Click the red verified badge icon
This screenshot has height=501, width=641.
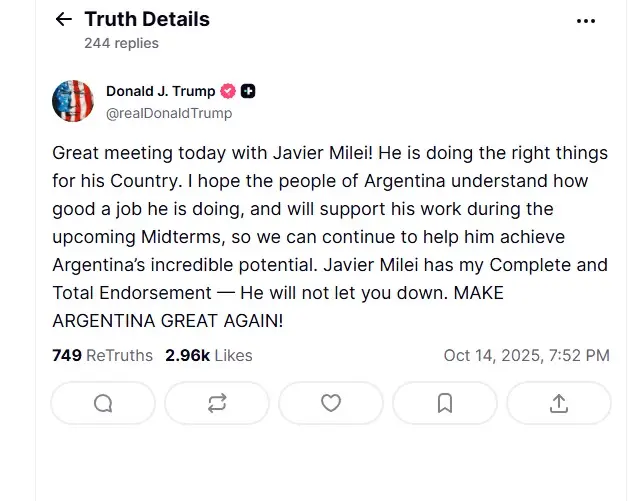(x=228, y=92)
